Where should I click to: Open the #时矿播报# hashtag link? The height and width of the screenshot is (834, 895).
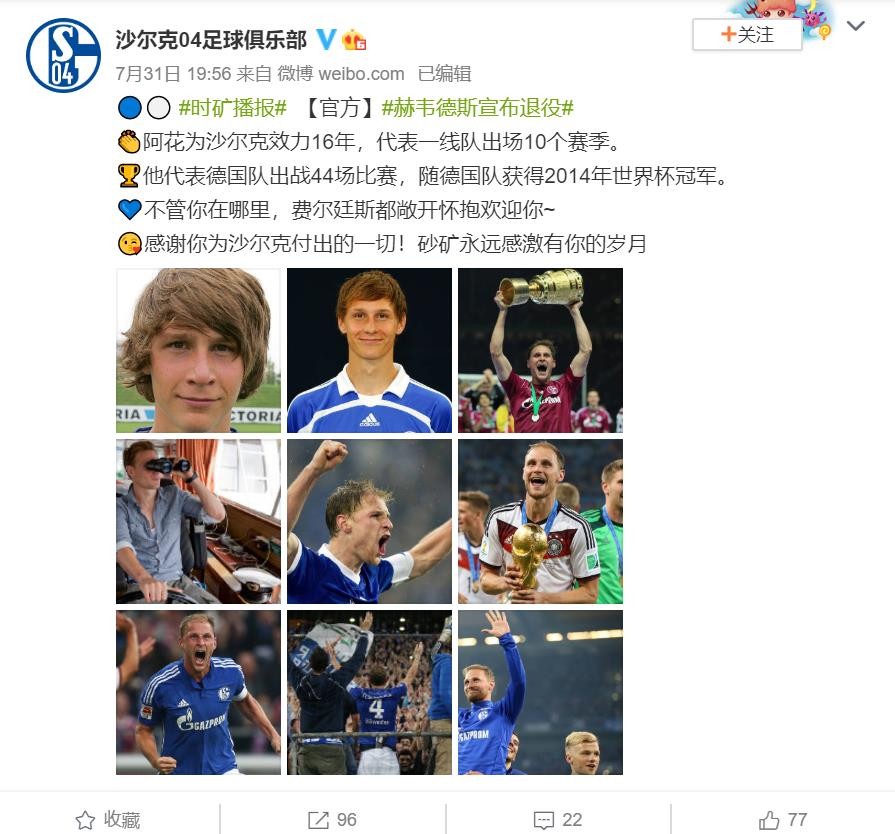pyautogui.click(x=232, y=107)
